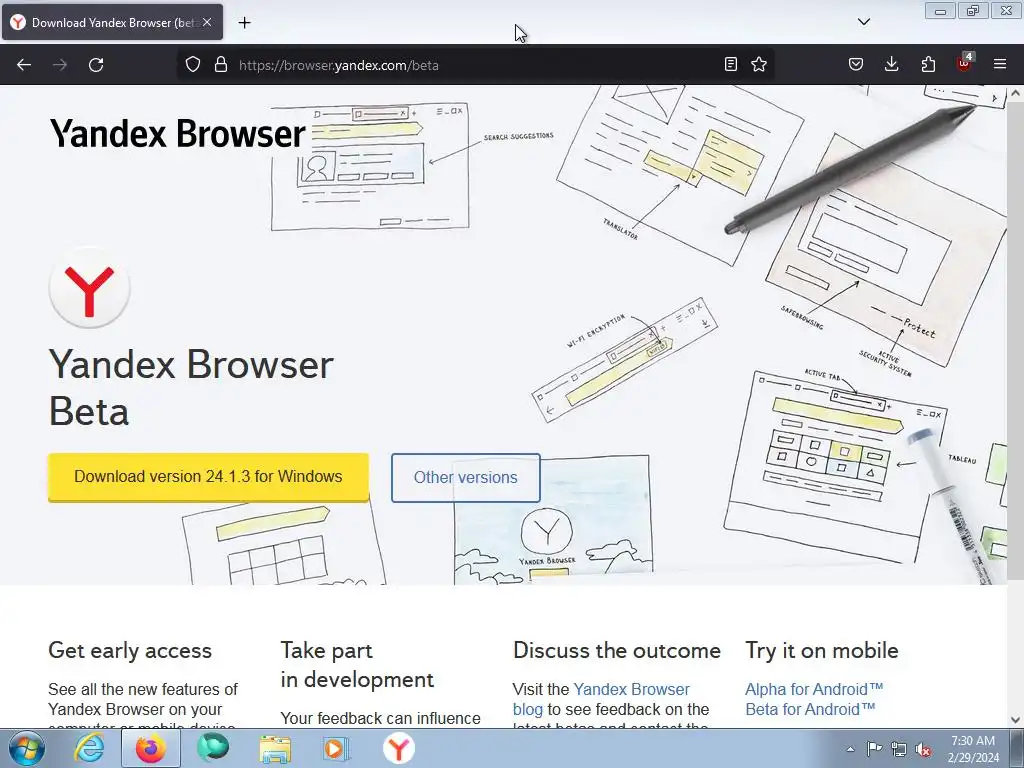Click the Yandex Browser Beta title
Viewport: 1024px width, 768px height.
(191, 387)
